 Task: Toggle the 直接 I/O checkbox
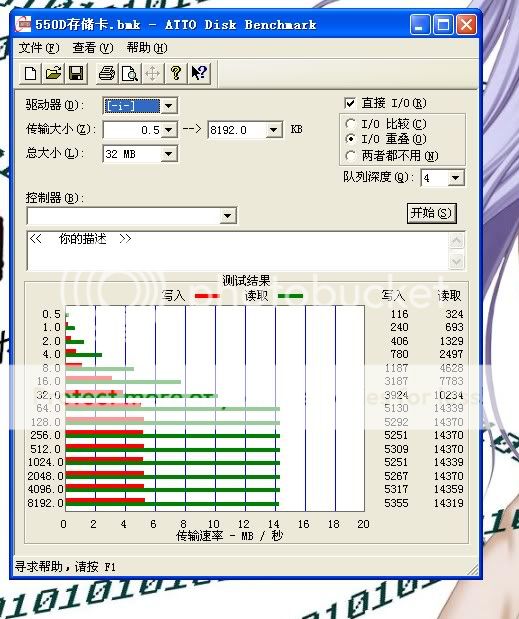(350, 103)
